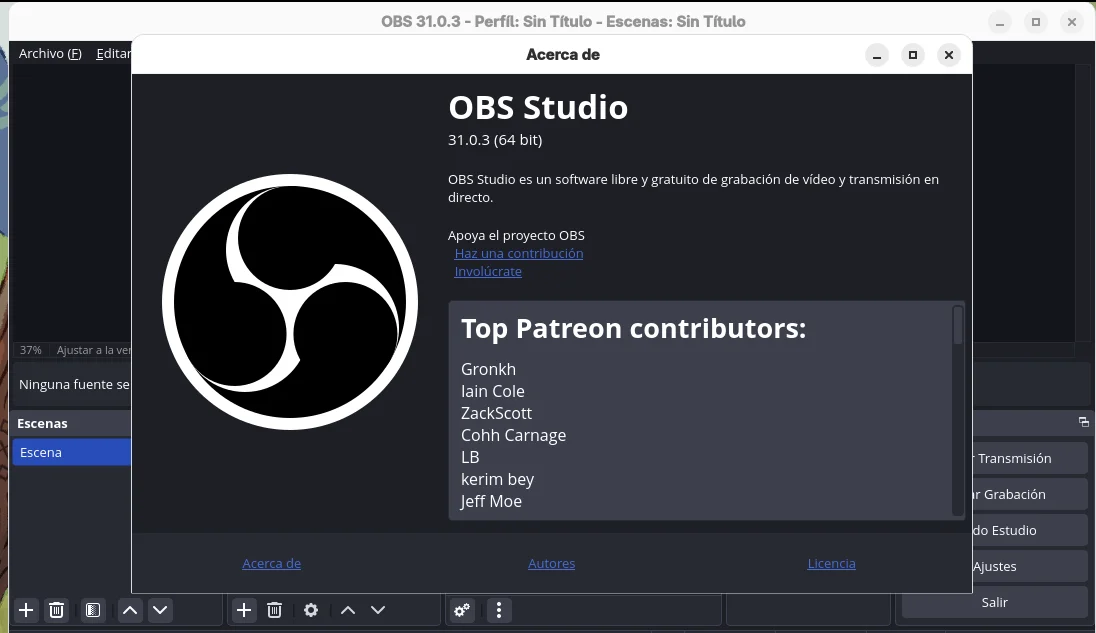Image resolution: width=1096 pixels, height=633 pixels.
Task: Click 'Jeff Moe' contributor name
Action: click(491, 501)
